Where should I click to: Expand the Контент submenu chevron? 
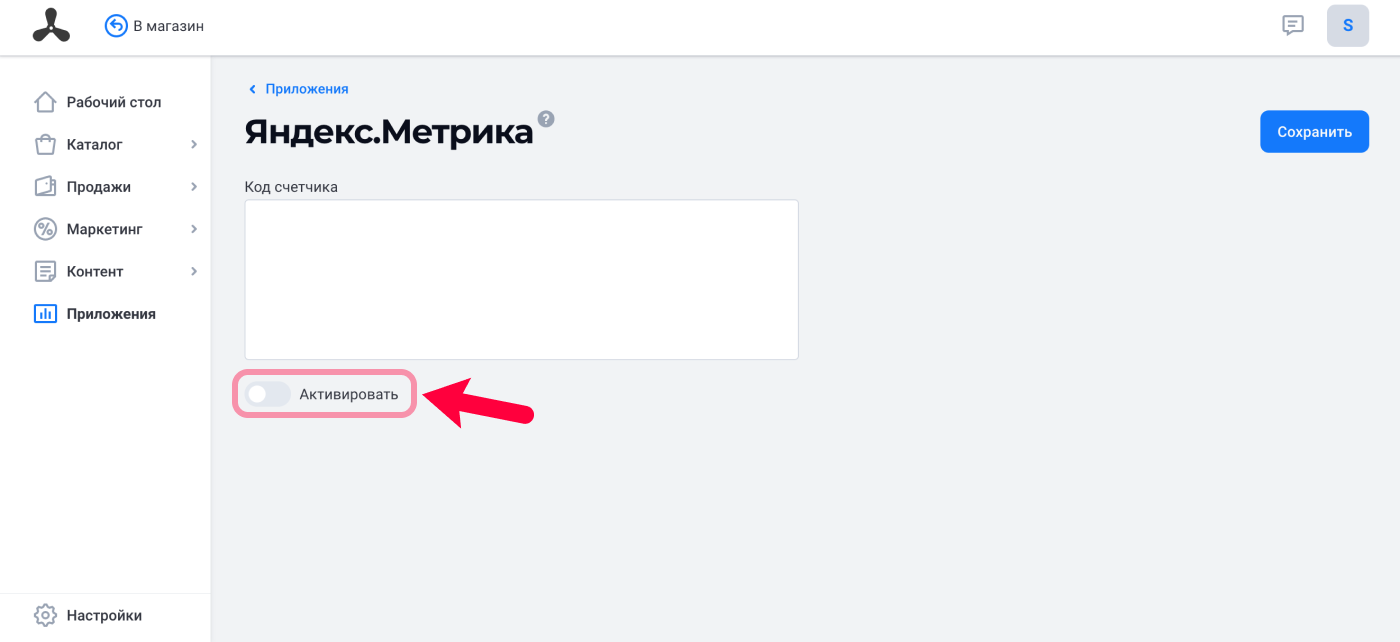194,271
